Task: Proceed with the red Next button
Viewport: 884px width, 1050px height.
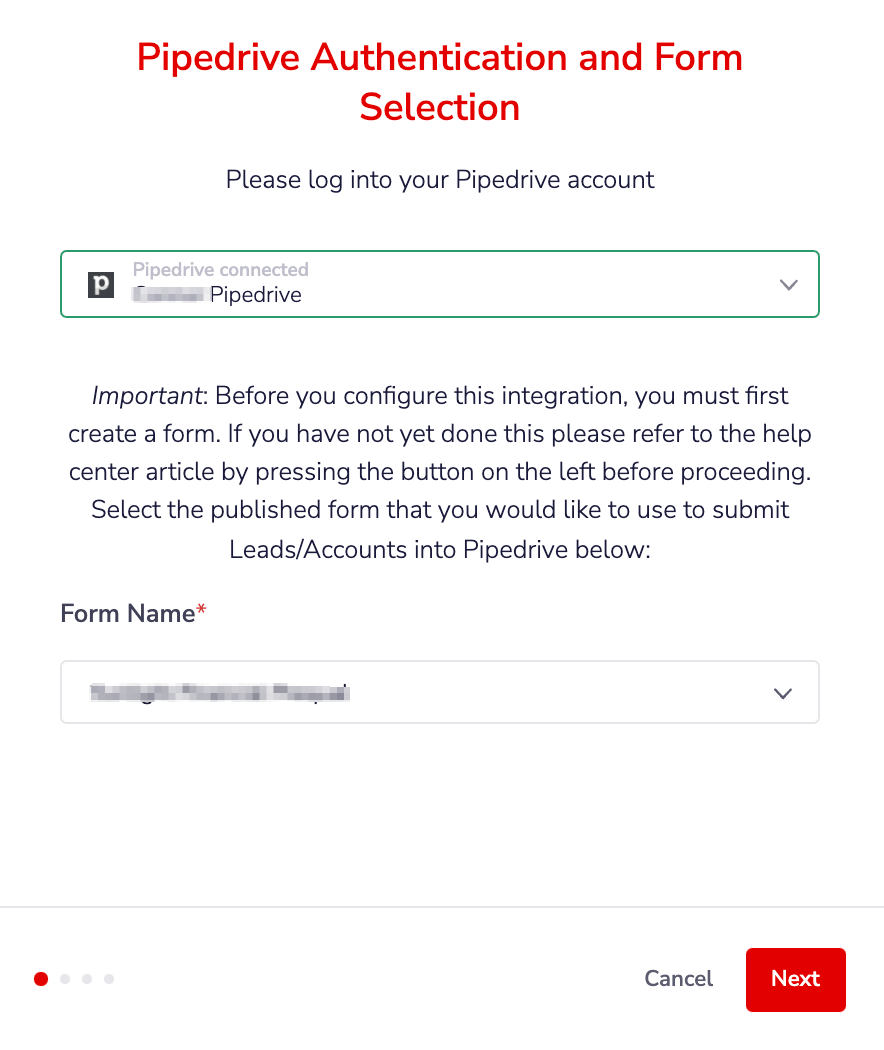Action: [x=796, y=980]
